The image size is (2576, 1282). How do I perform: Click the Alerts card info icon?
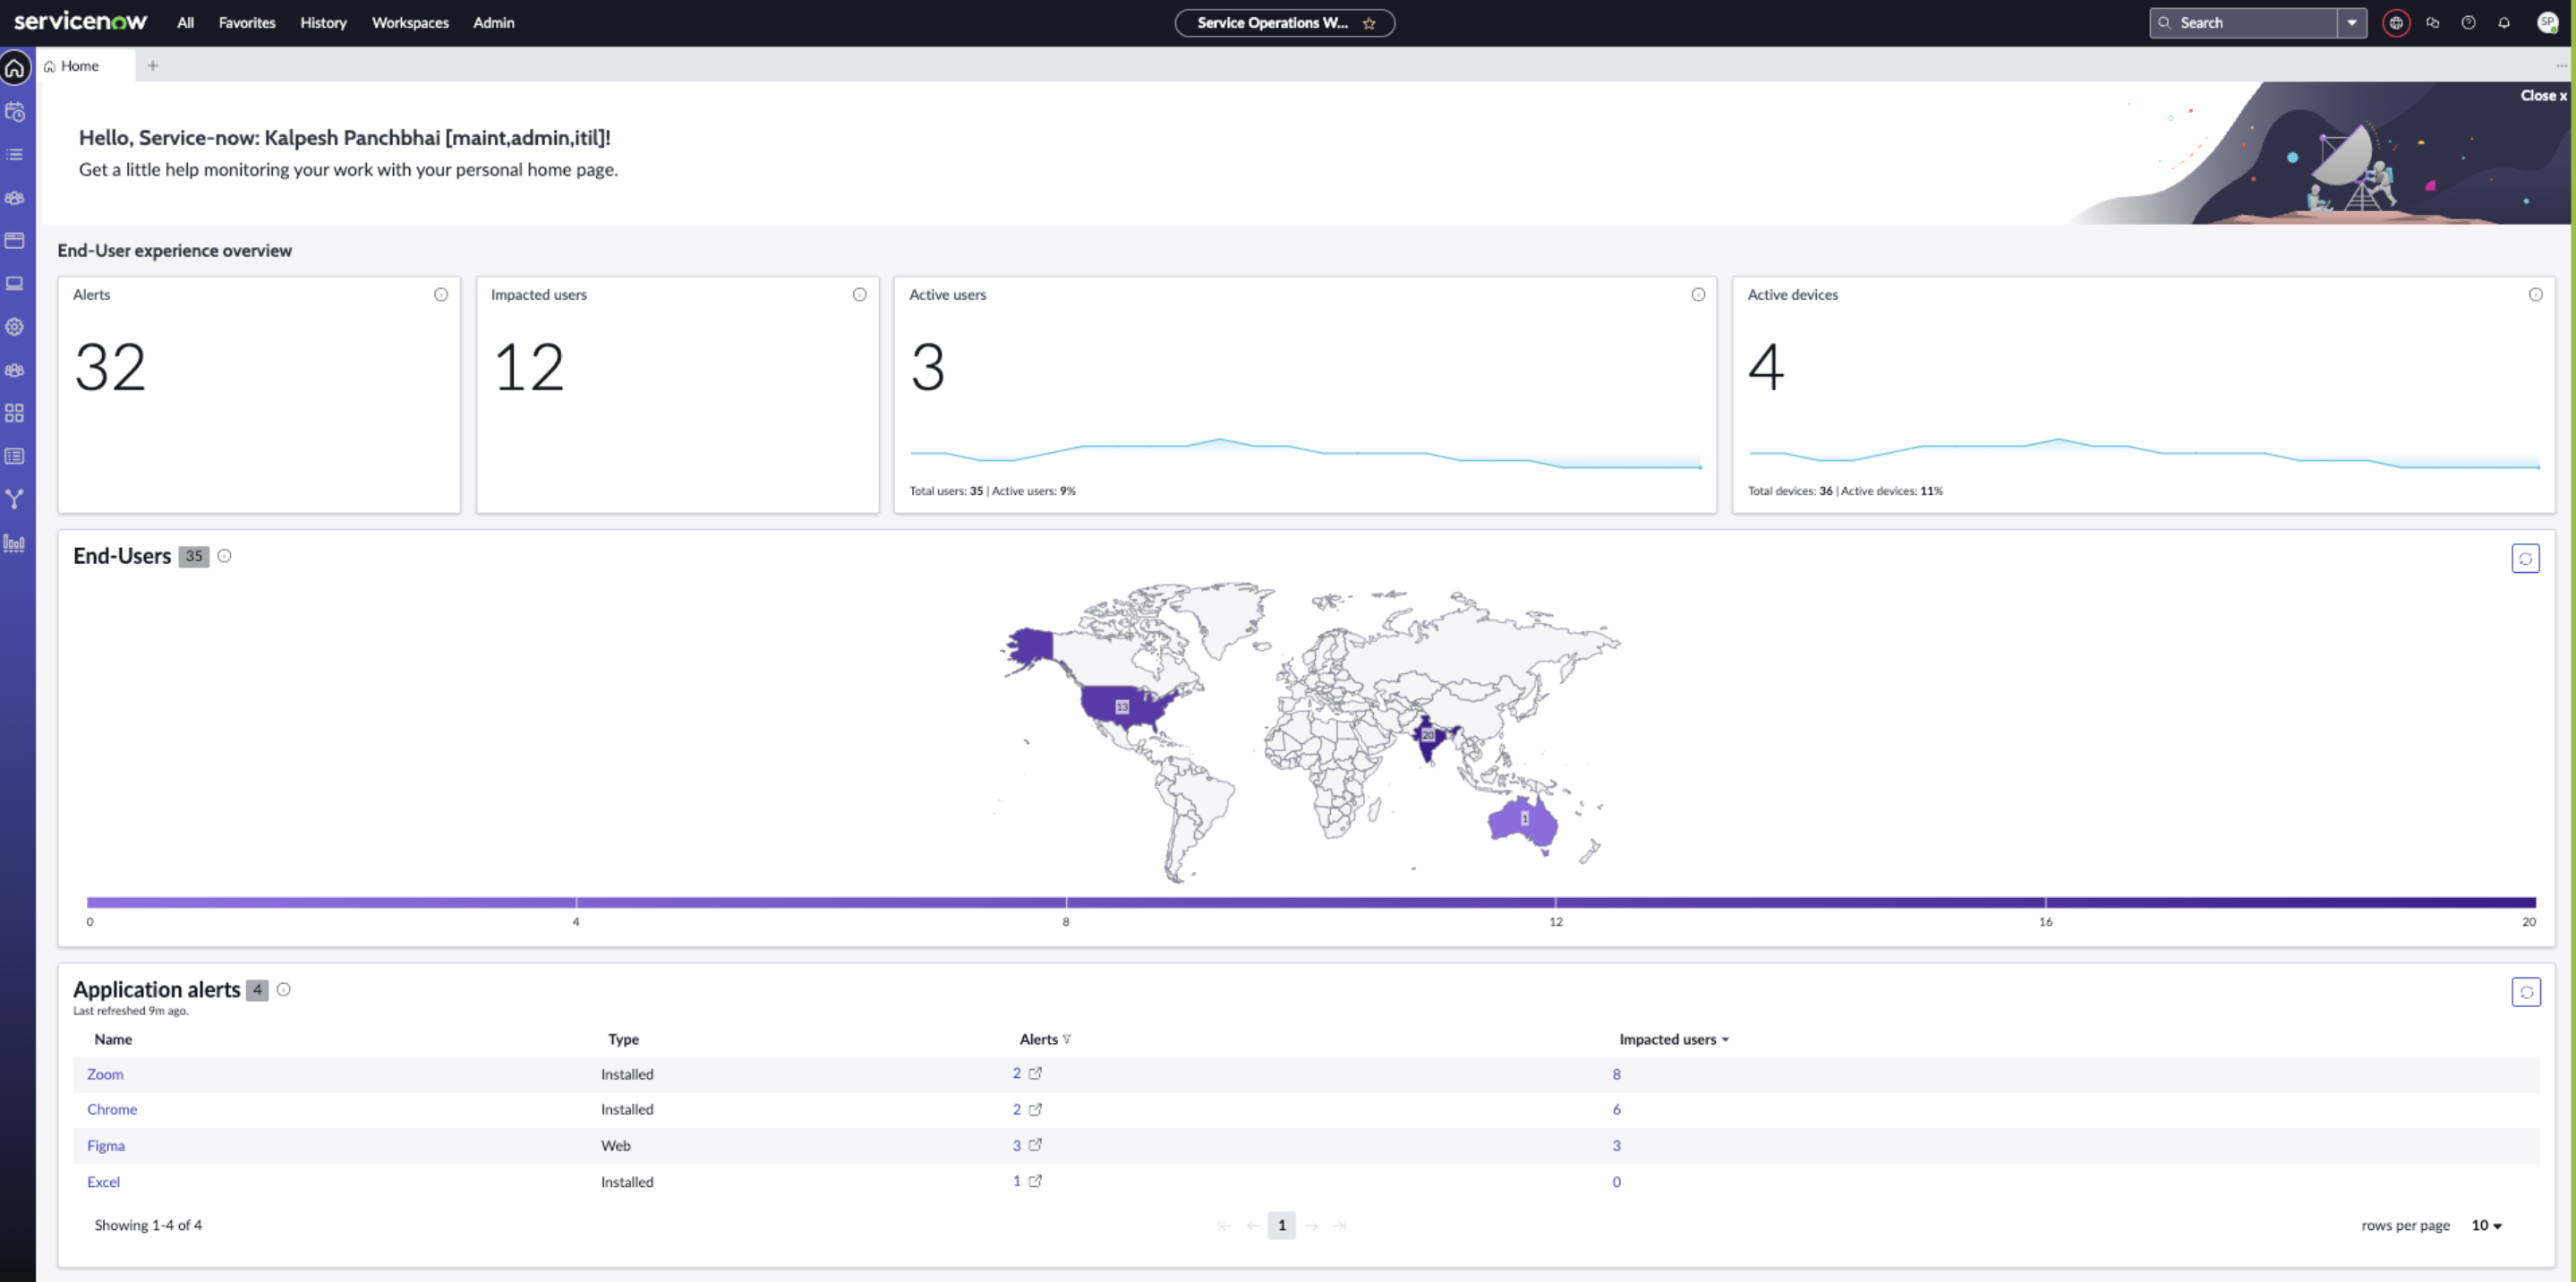coord(441,294)
